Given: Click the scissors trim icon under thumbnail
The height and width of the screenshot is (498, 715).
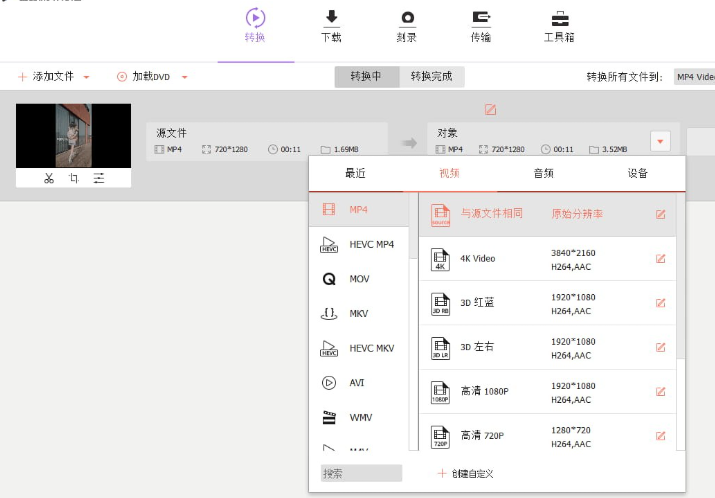Looking at the screenshot, I should [48, 178].
